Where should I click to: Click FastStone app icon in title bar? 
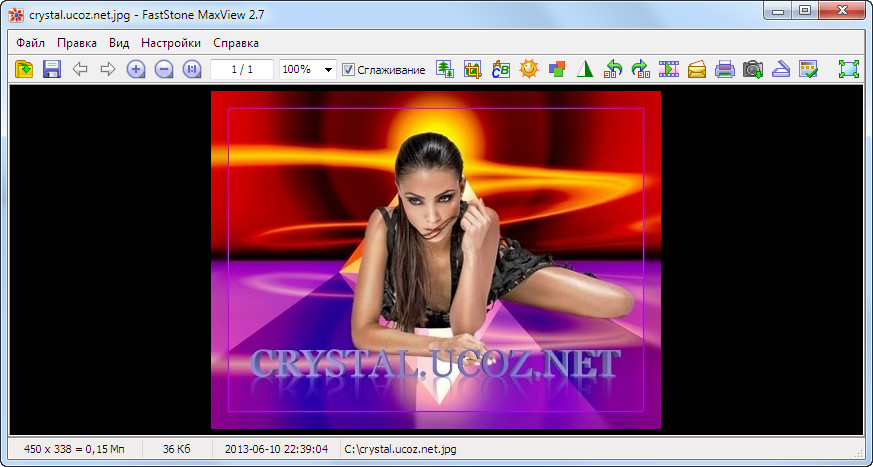coord(16,14)
